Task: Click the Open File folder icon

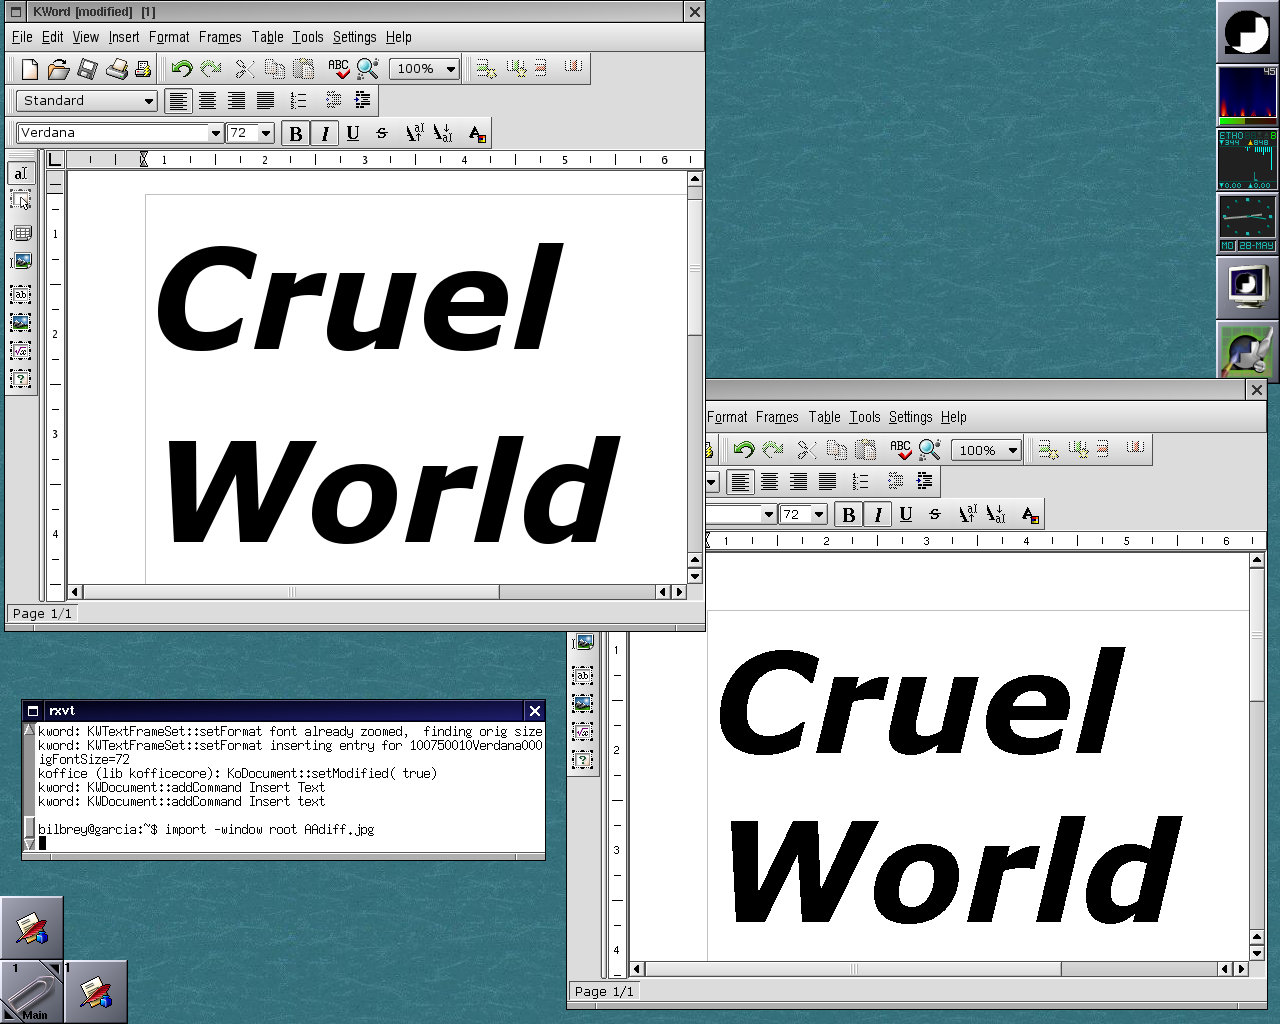Action: click(x=58, y=69)
